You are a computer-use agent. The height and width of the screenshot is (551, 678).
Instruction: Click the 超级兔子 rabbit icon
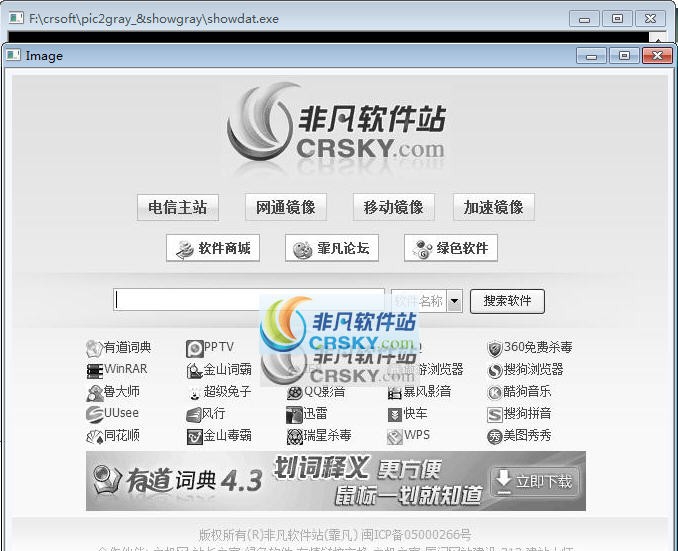[194, 393]
